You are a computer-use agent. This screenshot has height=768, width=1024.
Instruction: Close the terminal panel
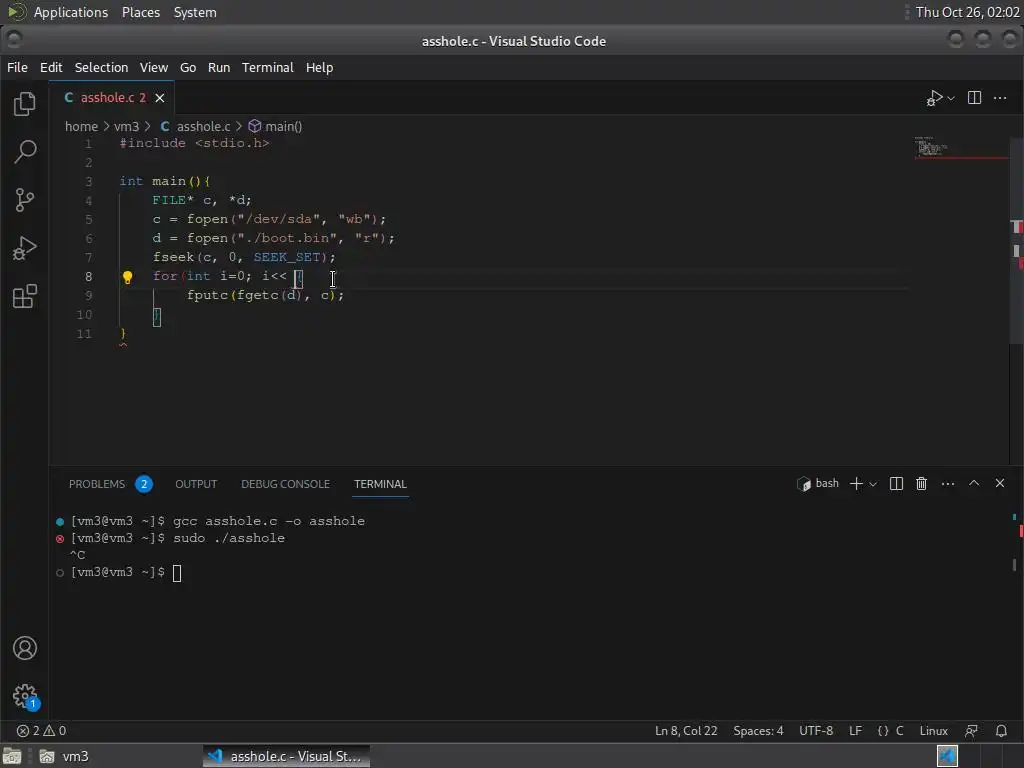[x=1000, y=483]
